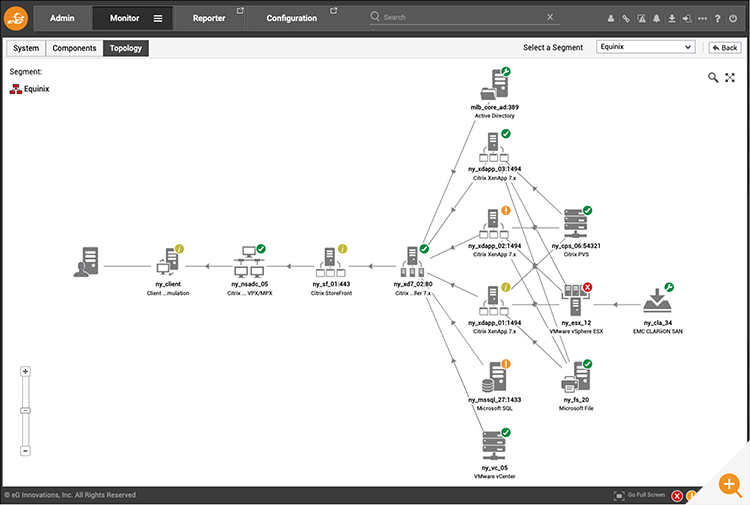Click the power logout icon

point(733,18)
